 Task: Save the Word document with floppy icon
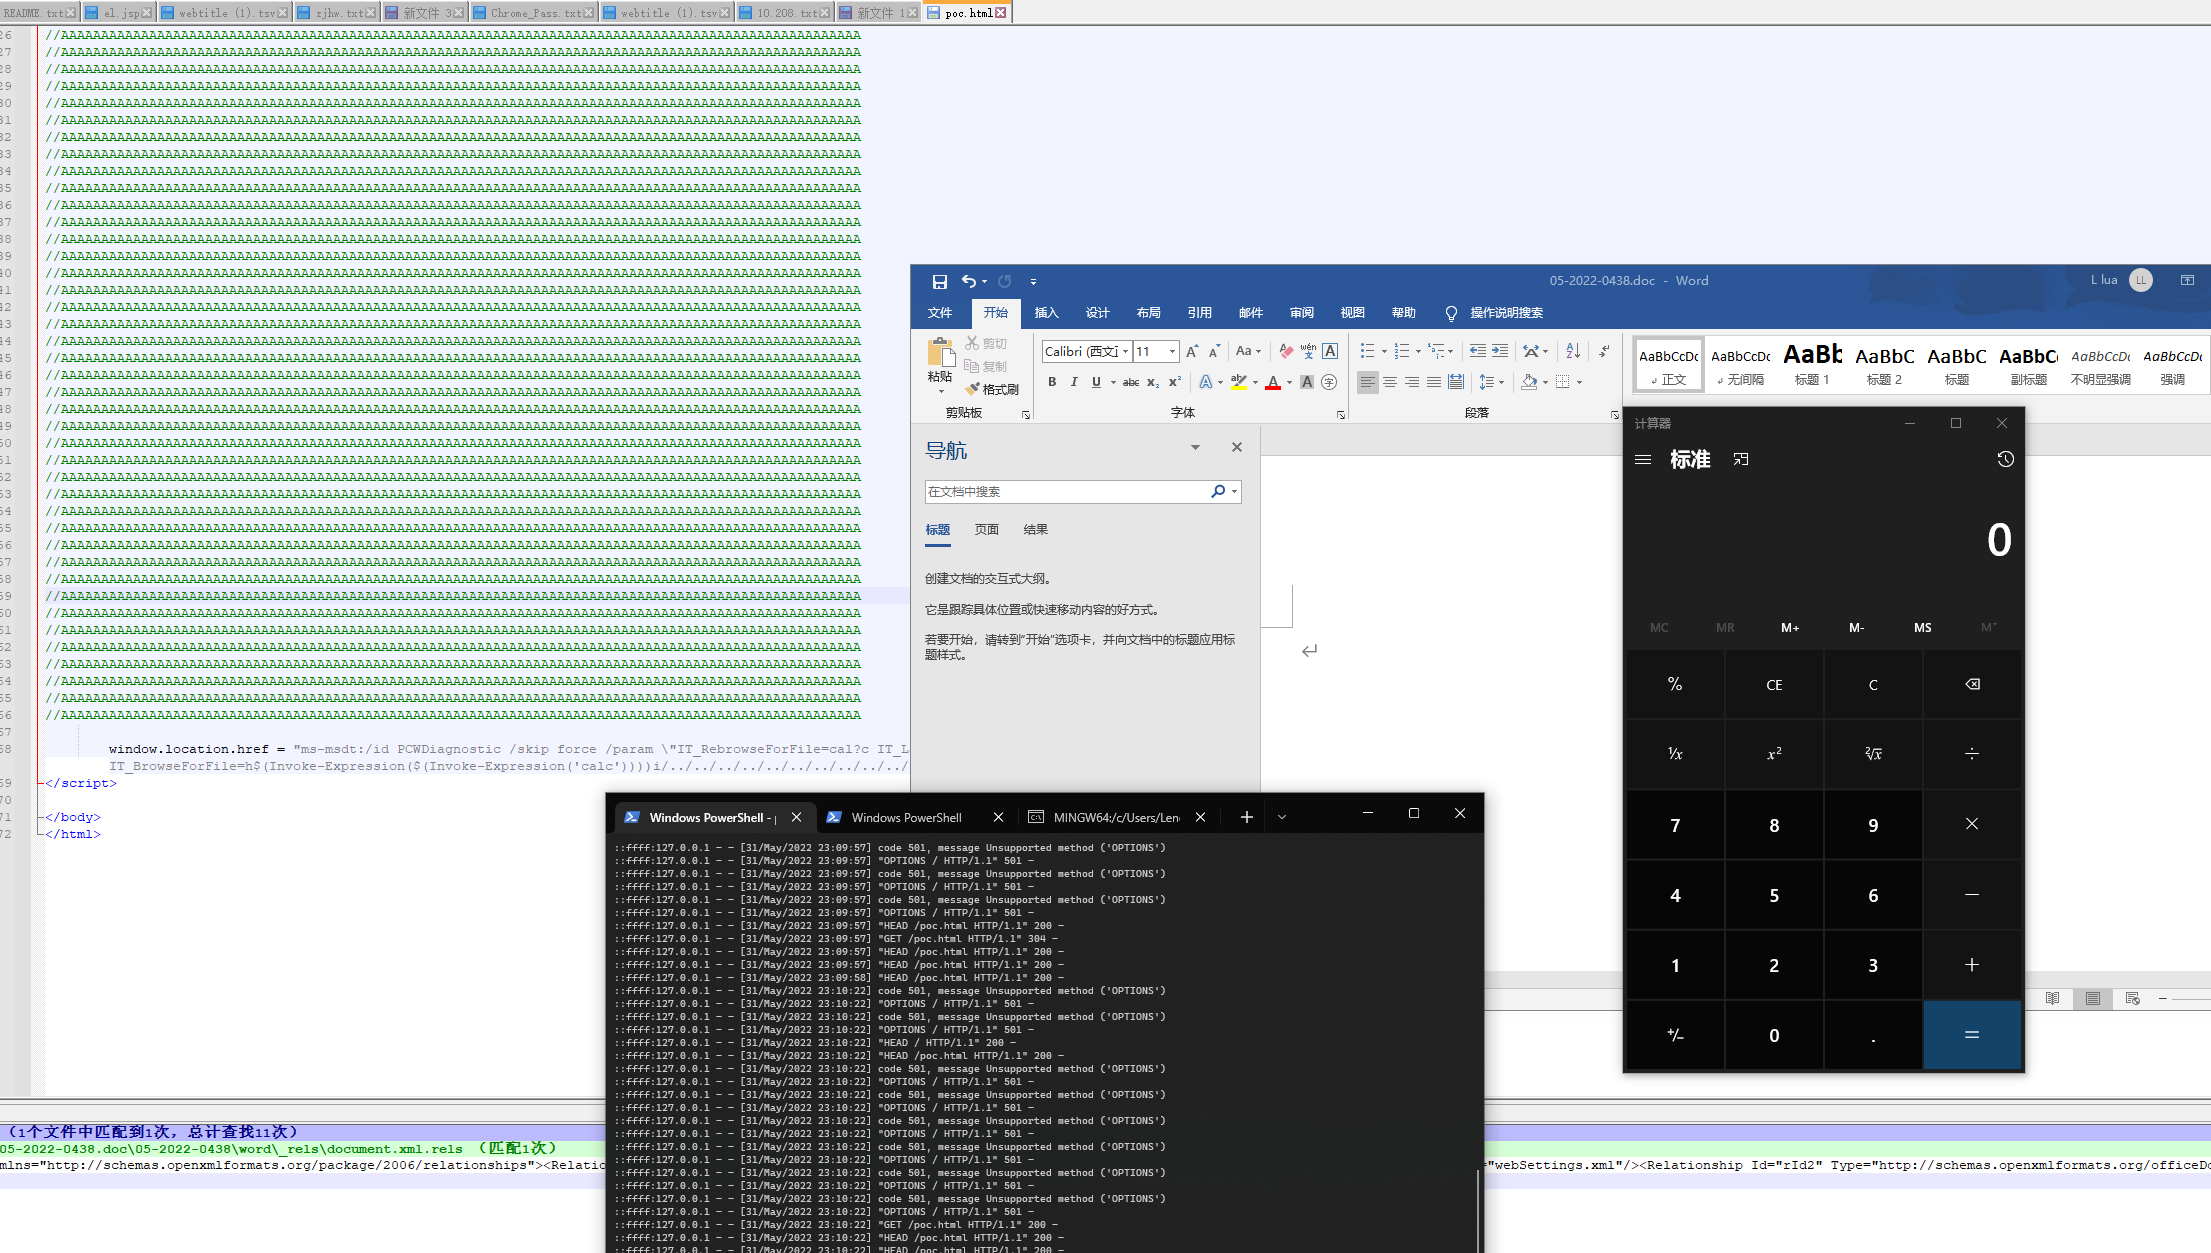tap(939, 281)
